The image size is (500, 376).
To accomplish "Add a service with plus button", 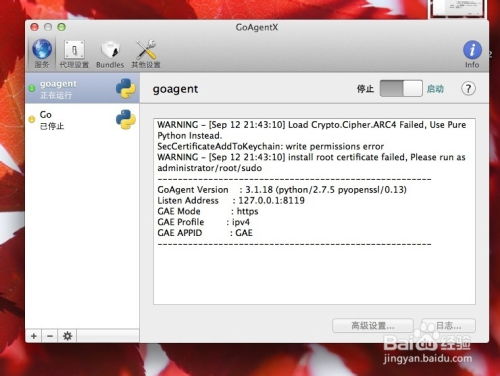I will click(x=34, y=336).
